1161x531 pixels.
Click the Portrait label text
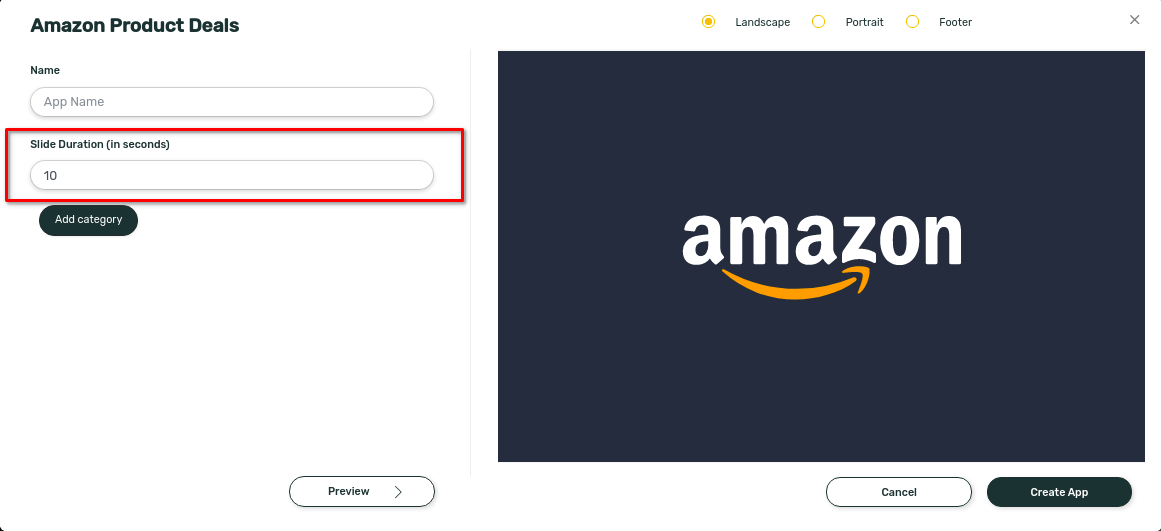864,22
